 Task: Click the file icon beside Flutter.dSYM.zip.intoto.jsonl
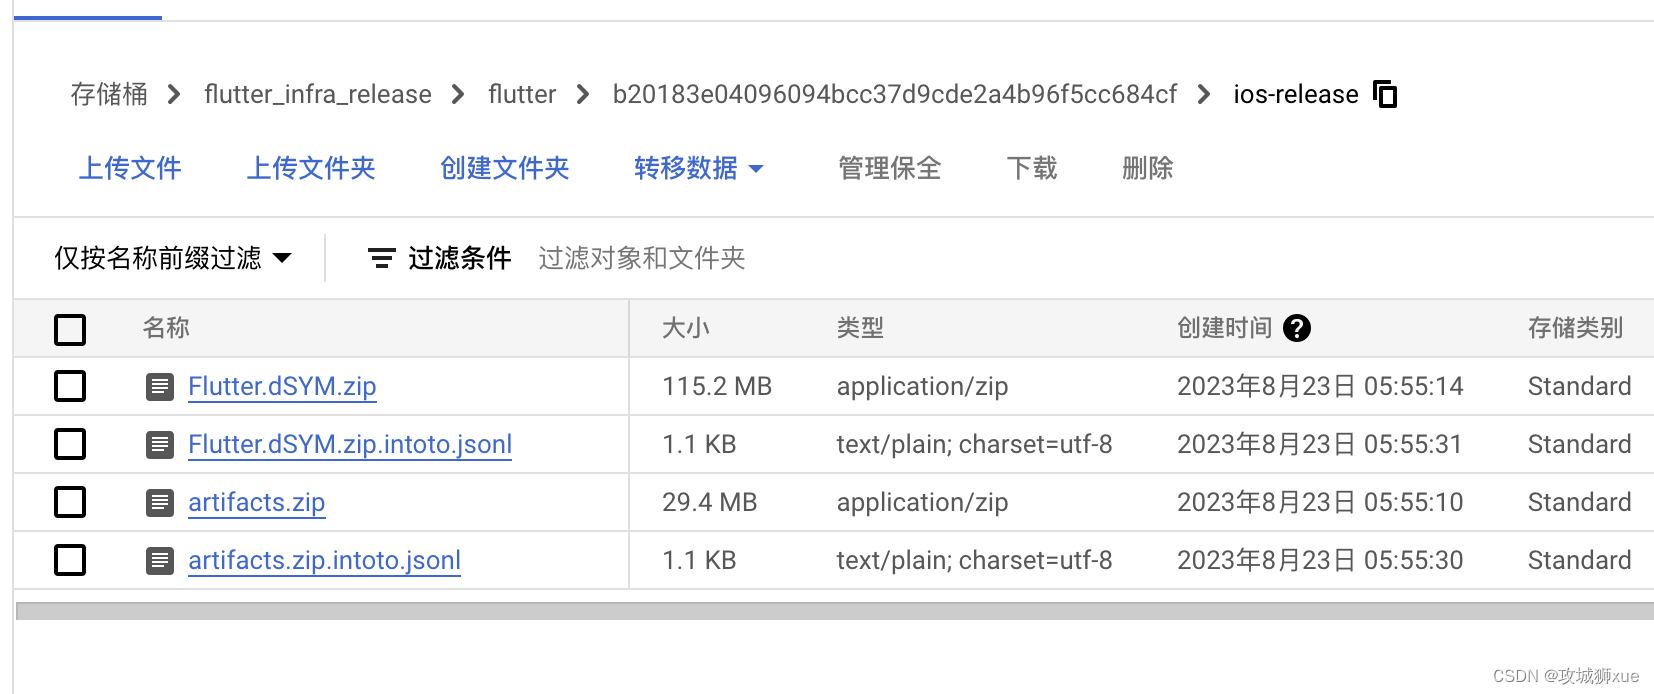coord(160,444)
